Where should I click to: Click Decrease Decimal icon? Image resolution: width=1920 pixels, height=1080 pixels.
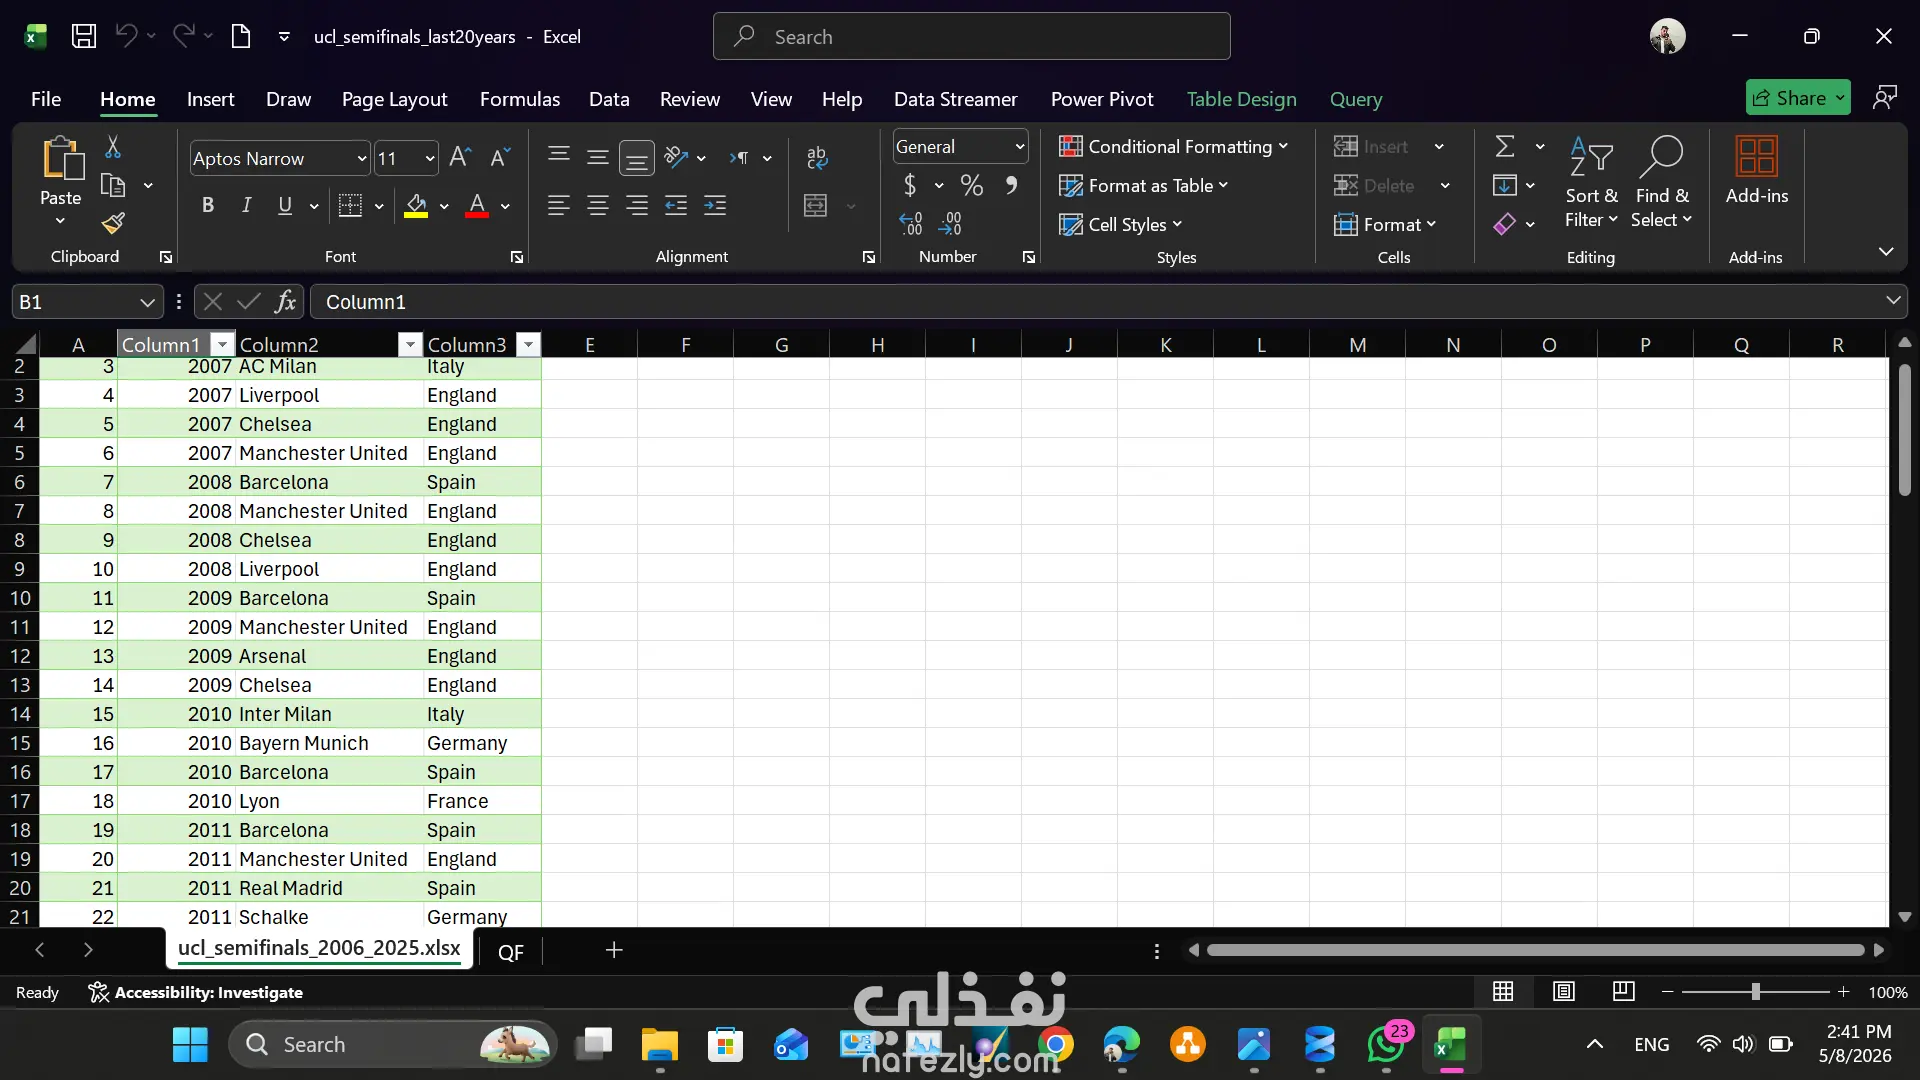click(x=950, y=223)
